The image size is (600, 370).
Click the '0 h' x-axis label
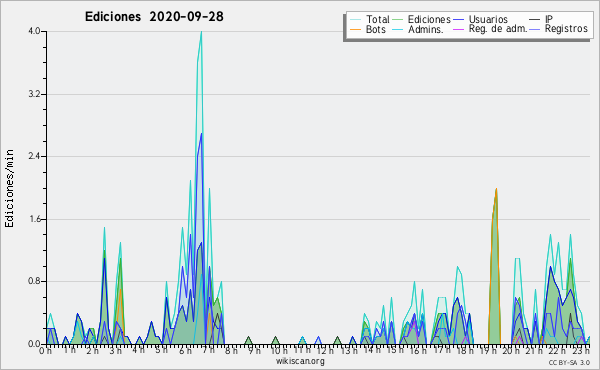tap(45, 351)
